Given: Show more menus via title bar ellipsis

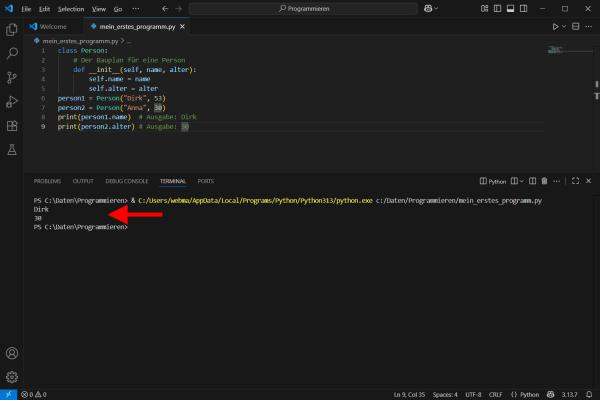Looking at the screenshot, I should tap(136, 9).
